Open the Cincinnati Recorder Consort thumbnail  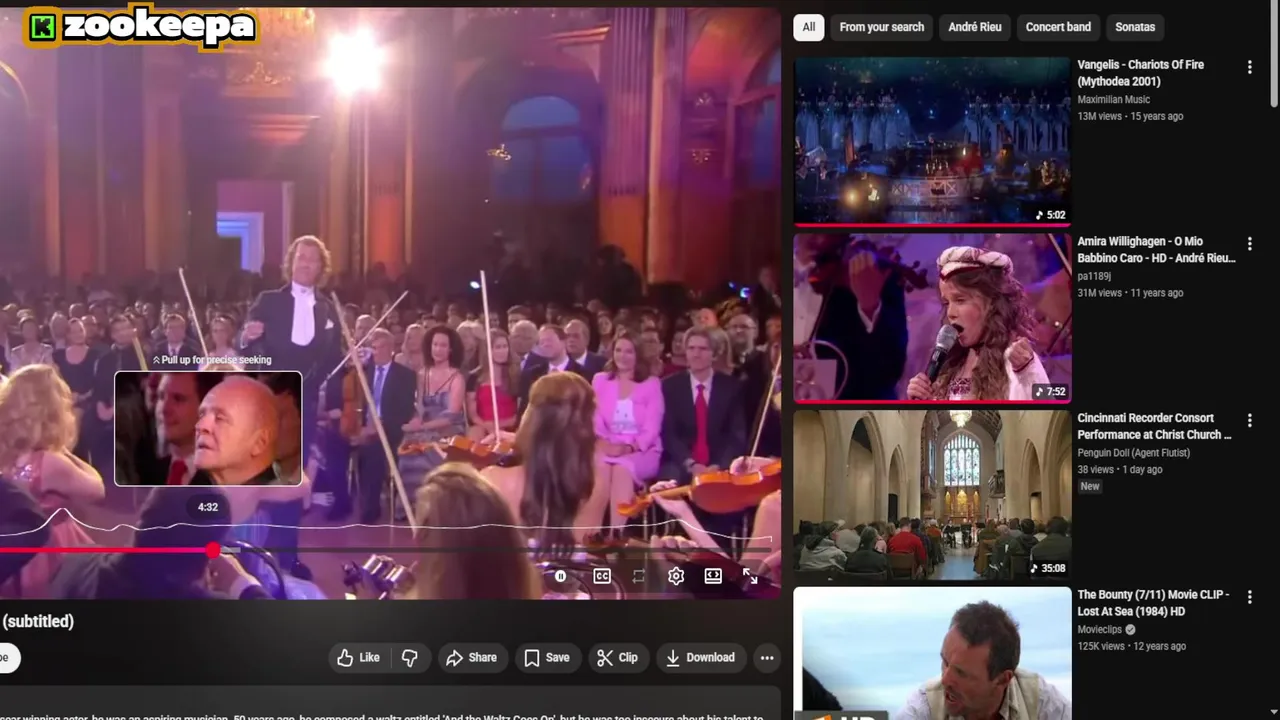click(932, 494)
